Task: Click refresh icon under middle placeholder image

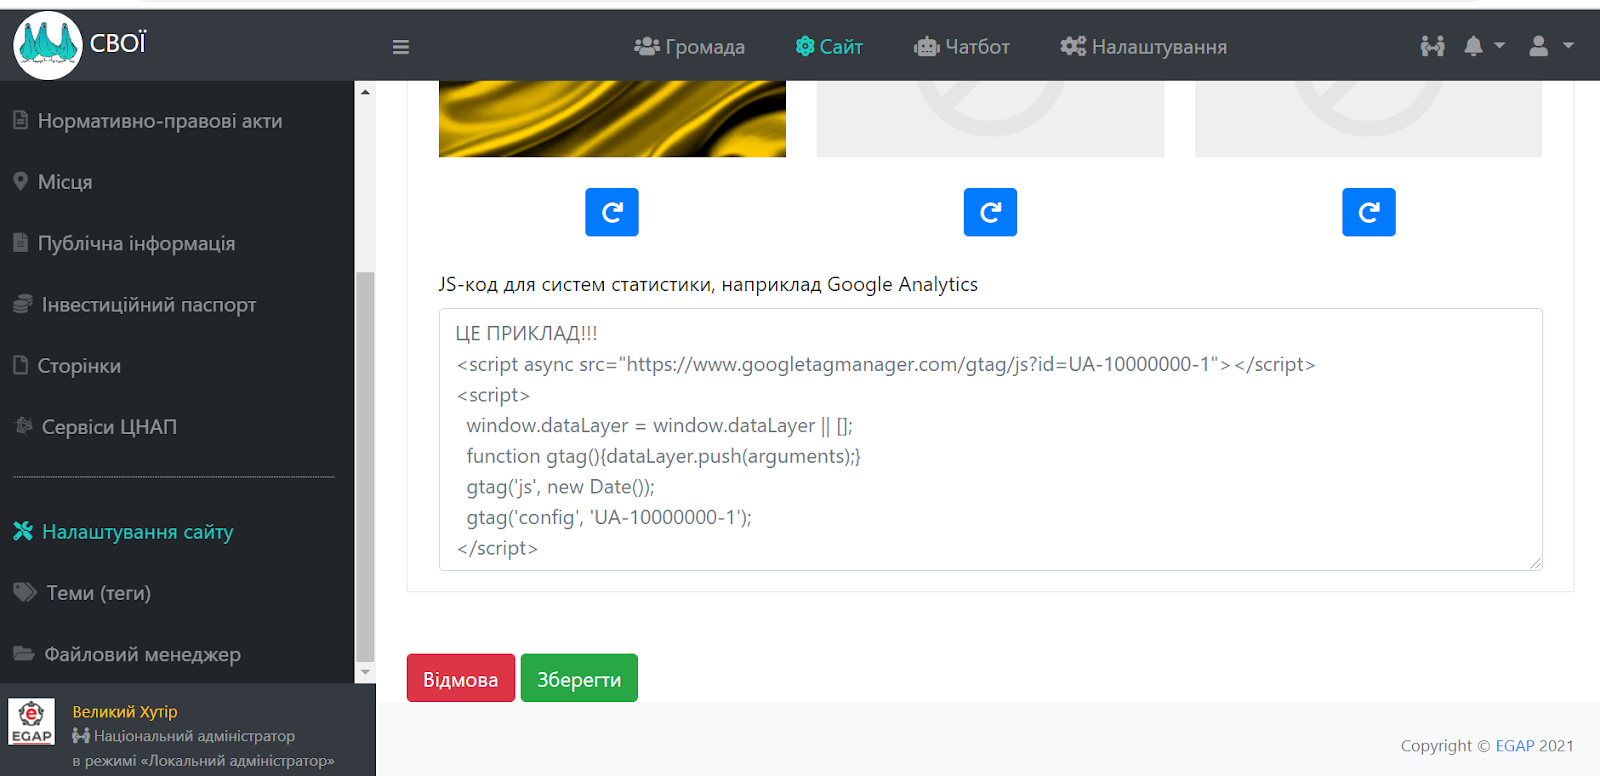Action: [x=990, y=212]
